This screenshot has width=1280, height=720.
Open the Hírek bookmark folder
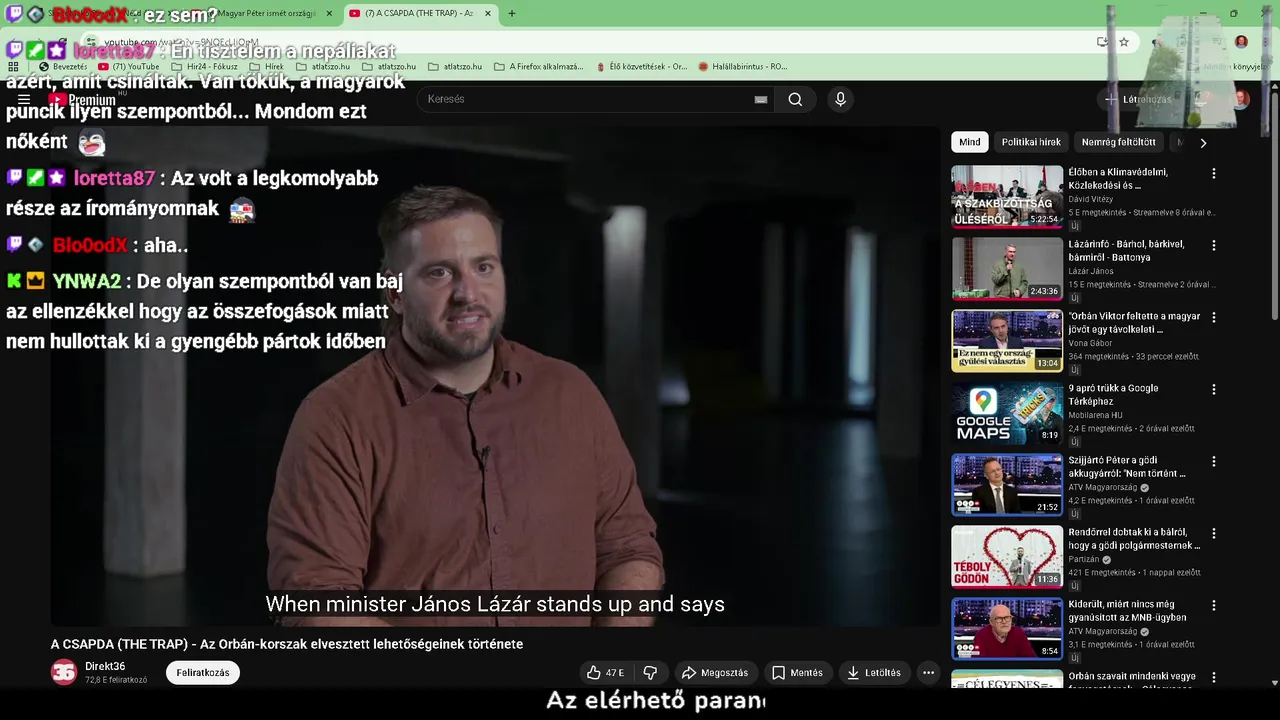266,67
